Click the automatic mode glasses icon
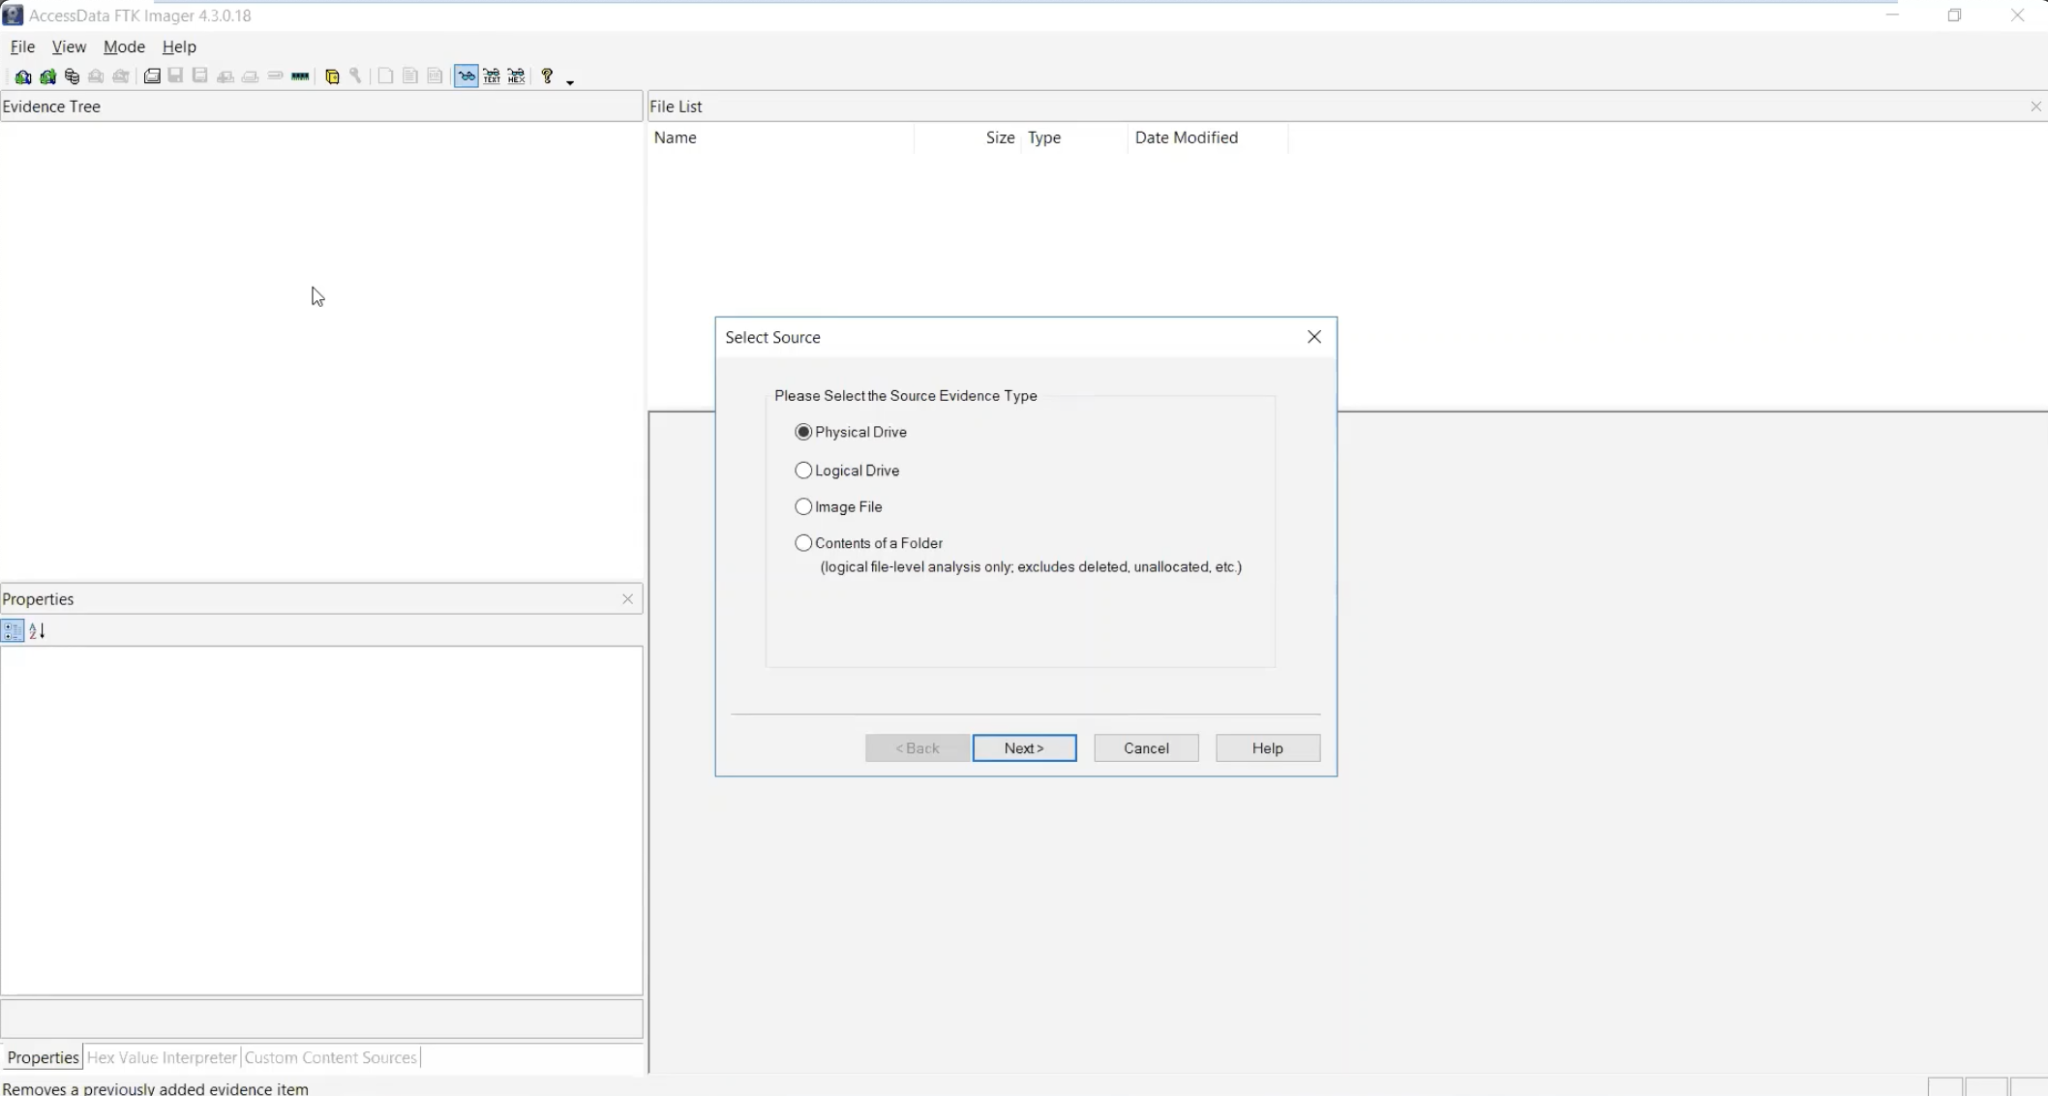Screen dimensions: 2048x1096 click(x=466, y=76)
